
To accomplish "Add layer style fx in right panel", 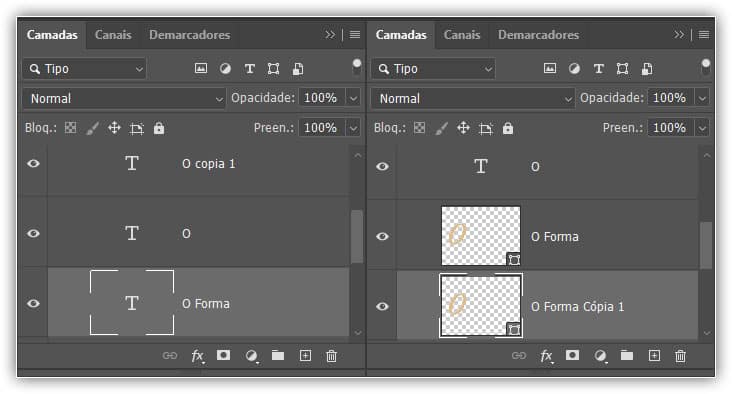I will (546, 356).
